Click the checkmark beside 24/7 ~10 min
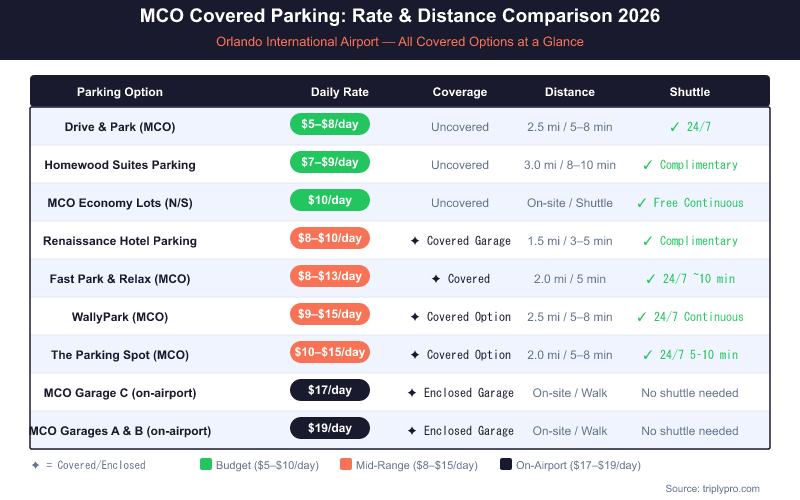Screen dimensions: 800x500 click(x=651, y=279)
